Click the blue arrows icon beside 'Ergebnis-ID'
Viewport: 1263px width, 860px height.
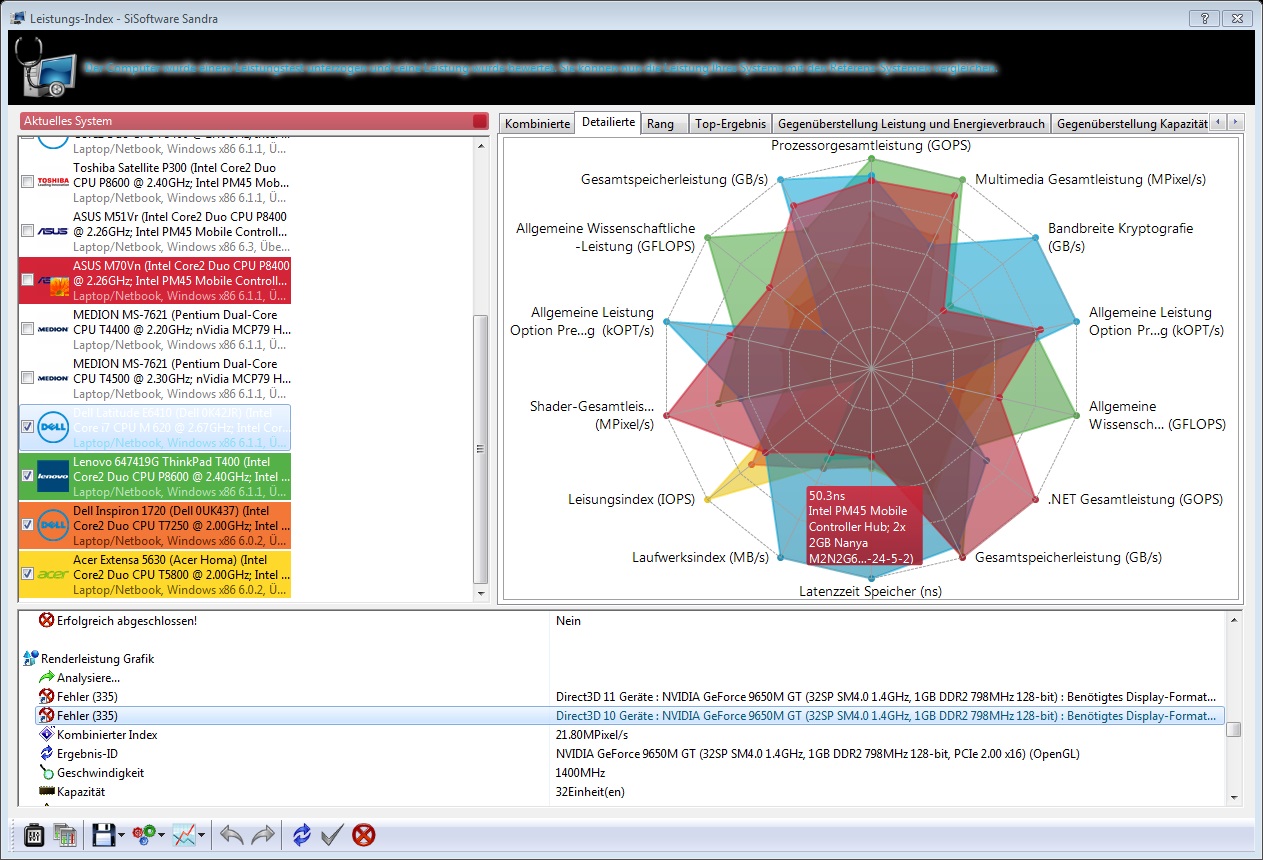[46, 753]
